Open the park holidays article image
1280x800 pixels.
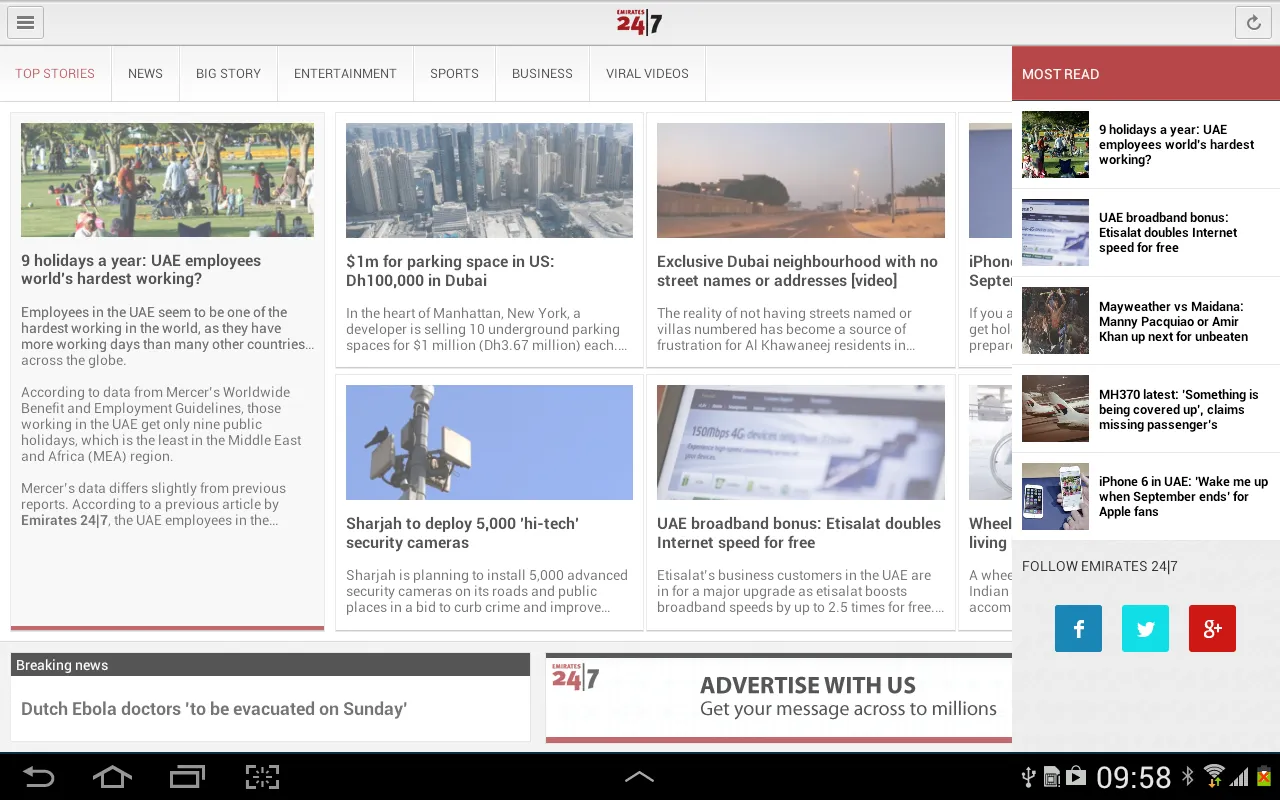pyautogui.click(x=167, y=180)
